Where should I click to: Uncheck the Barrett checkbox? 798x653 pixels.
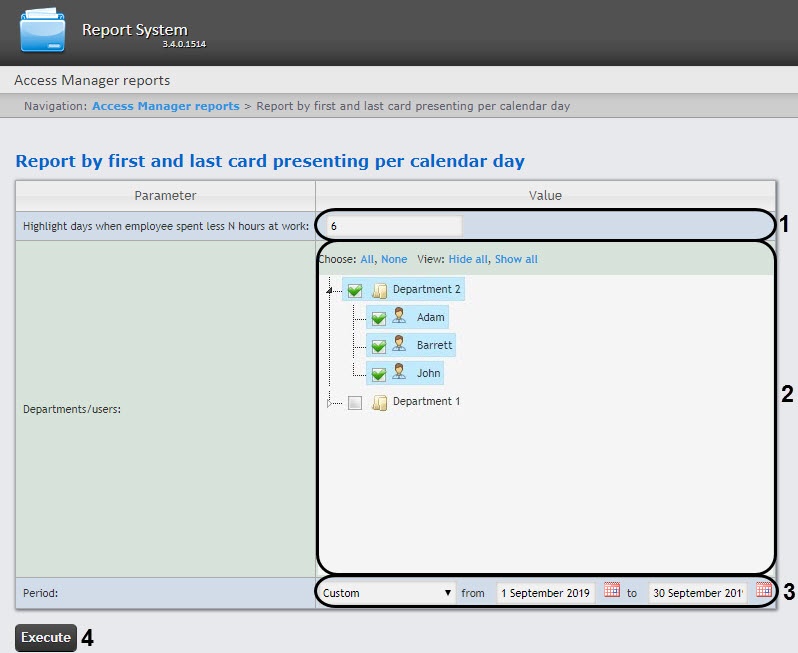(x=378, y=347)
